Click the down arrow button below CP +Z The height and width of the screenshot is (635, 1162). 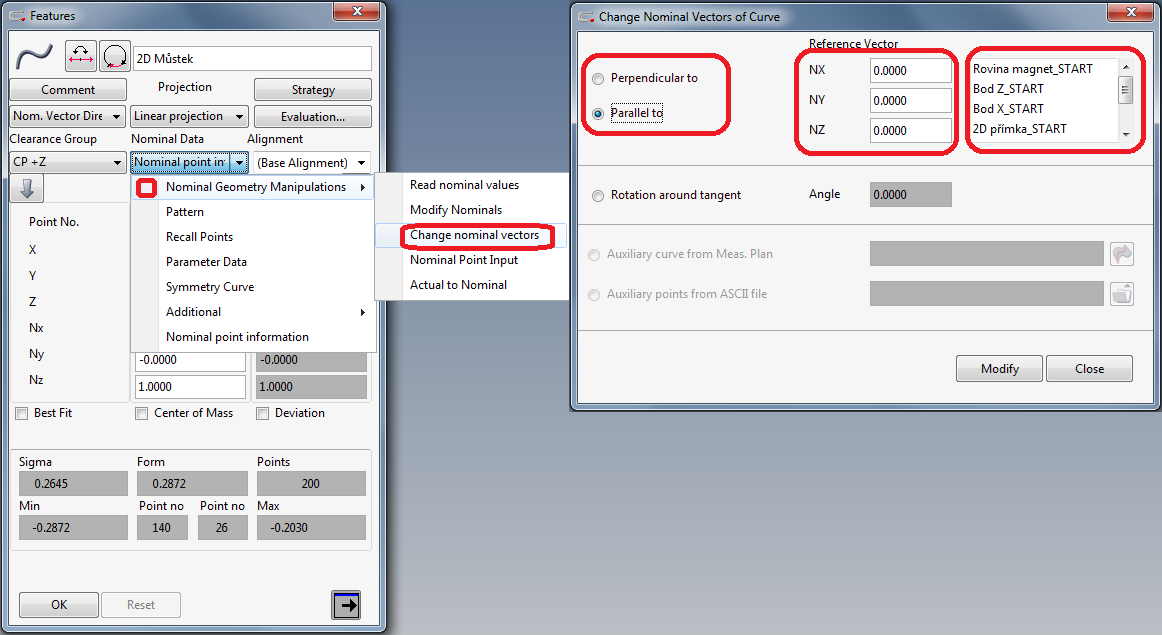[x=27, y=188]
